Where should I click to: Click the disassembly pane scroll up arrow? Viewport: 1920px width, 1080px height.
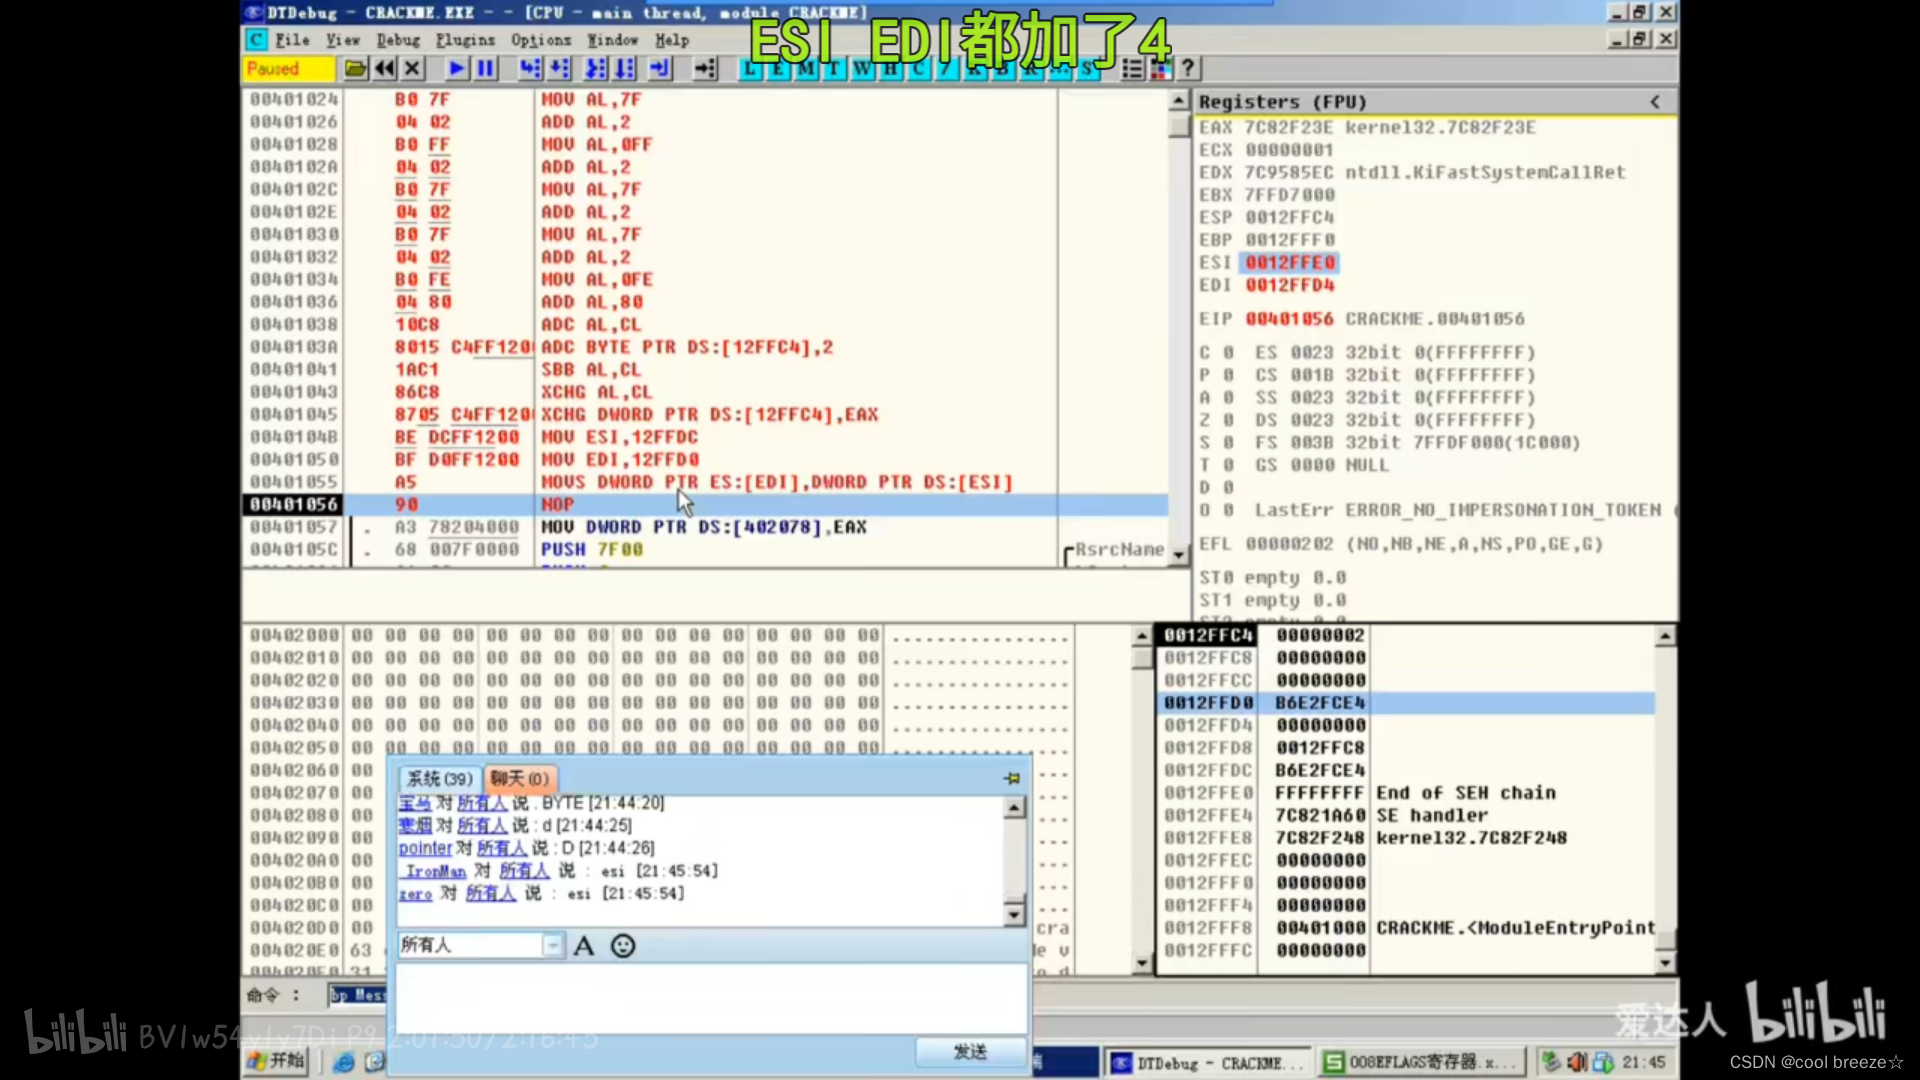pyautogui.click(x=1179, y=101)
